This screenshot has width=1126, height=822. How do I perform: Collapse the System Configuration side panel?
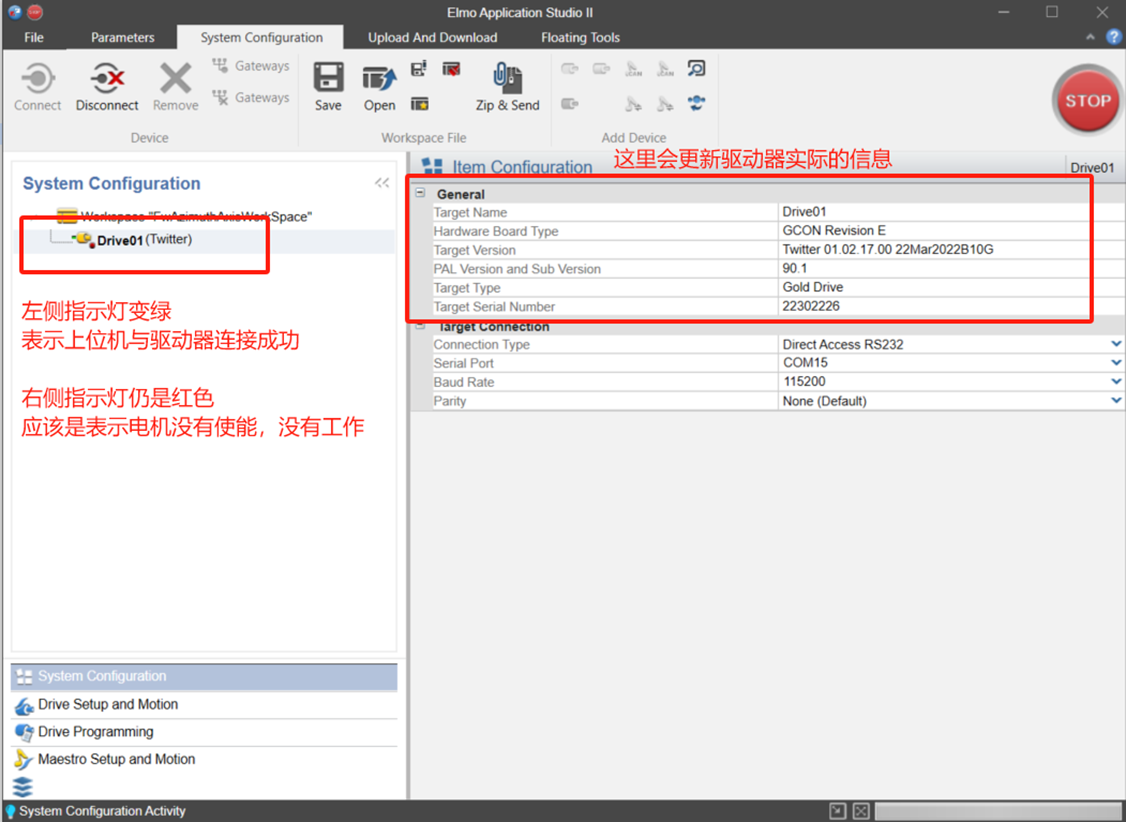pyautogui.click(x=382, y=183)
